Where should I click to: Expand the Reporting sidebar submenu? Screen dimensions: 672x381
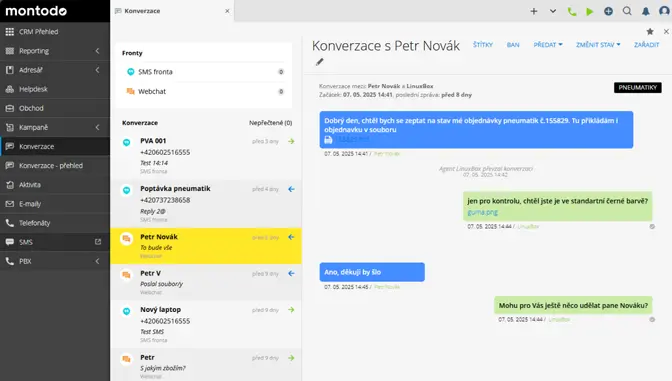coord(97,51)
